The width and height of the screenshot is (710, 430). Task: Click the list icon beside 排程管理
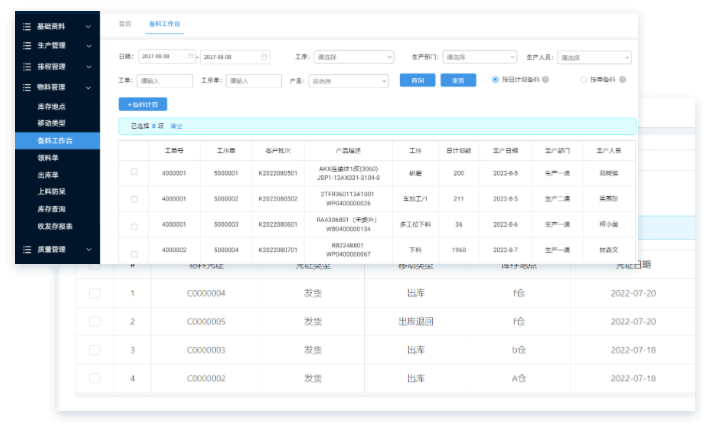tap(27, 67)
